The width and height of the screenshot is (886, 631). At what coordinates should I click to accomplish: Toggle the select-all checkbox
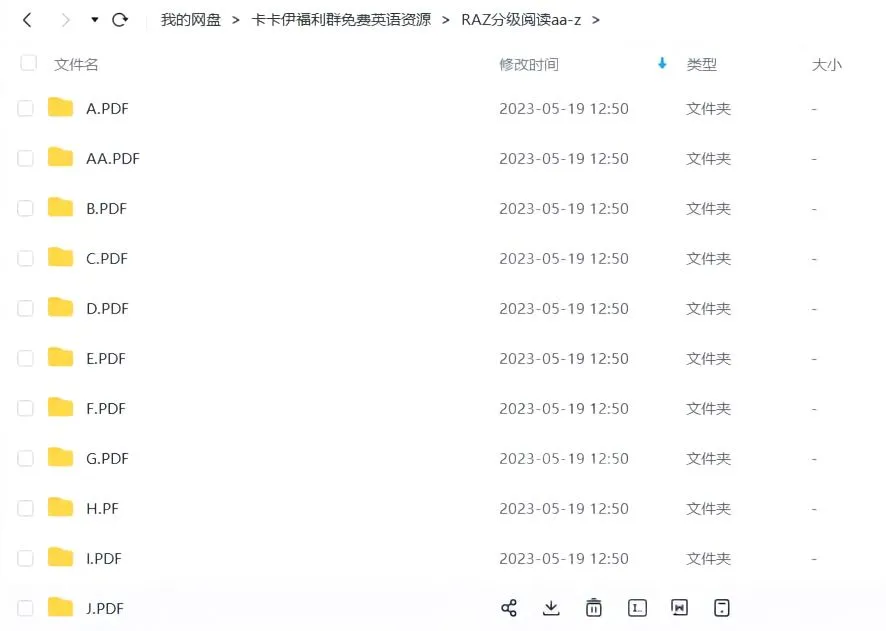point(28,63)
